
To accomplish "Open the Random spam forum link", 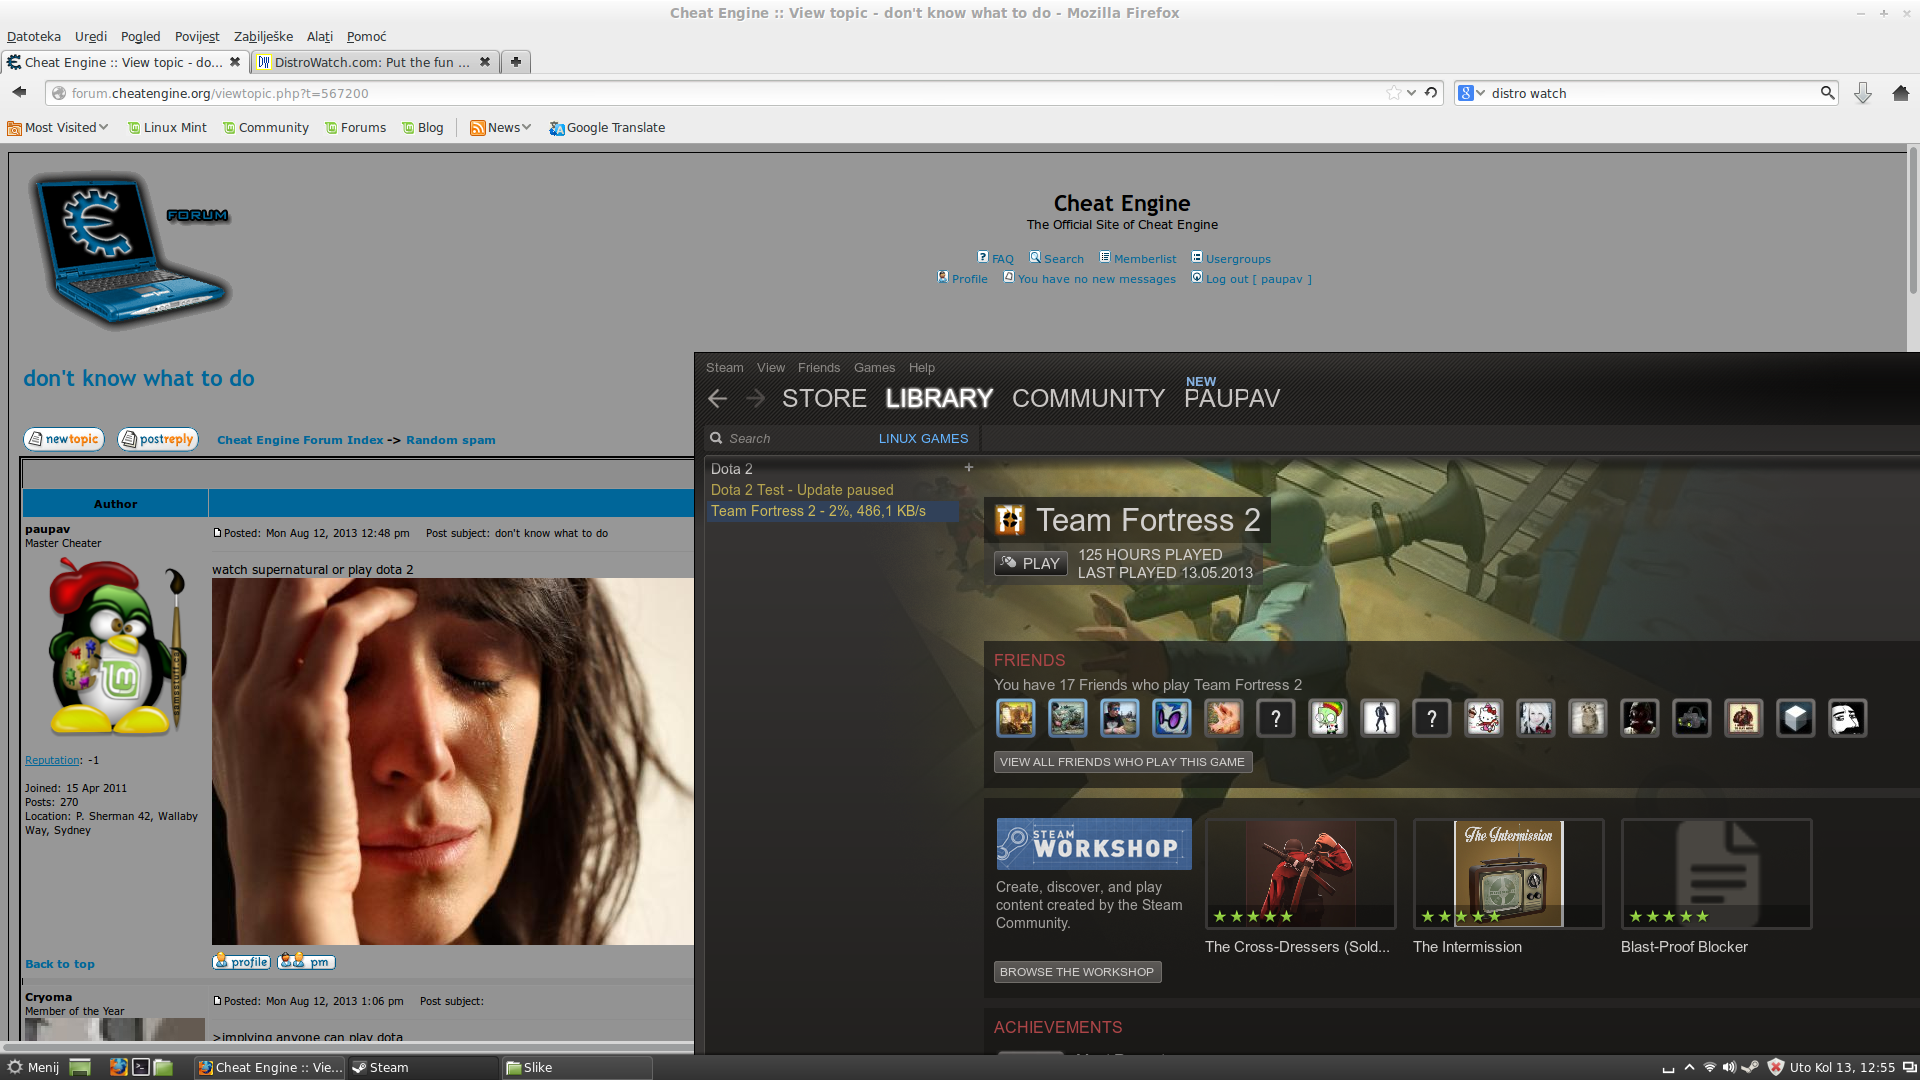I will (451, 440).
